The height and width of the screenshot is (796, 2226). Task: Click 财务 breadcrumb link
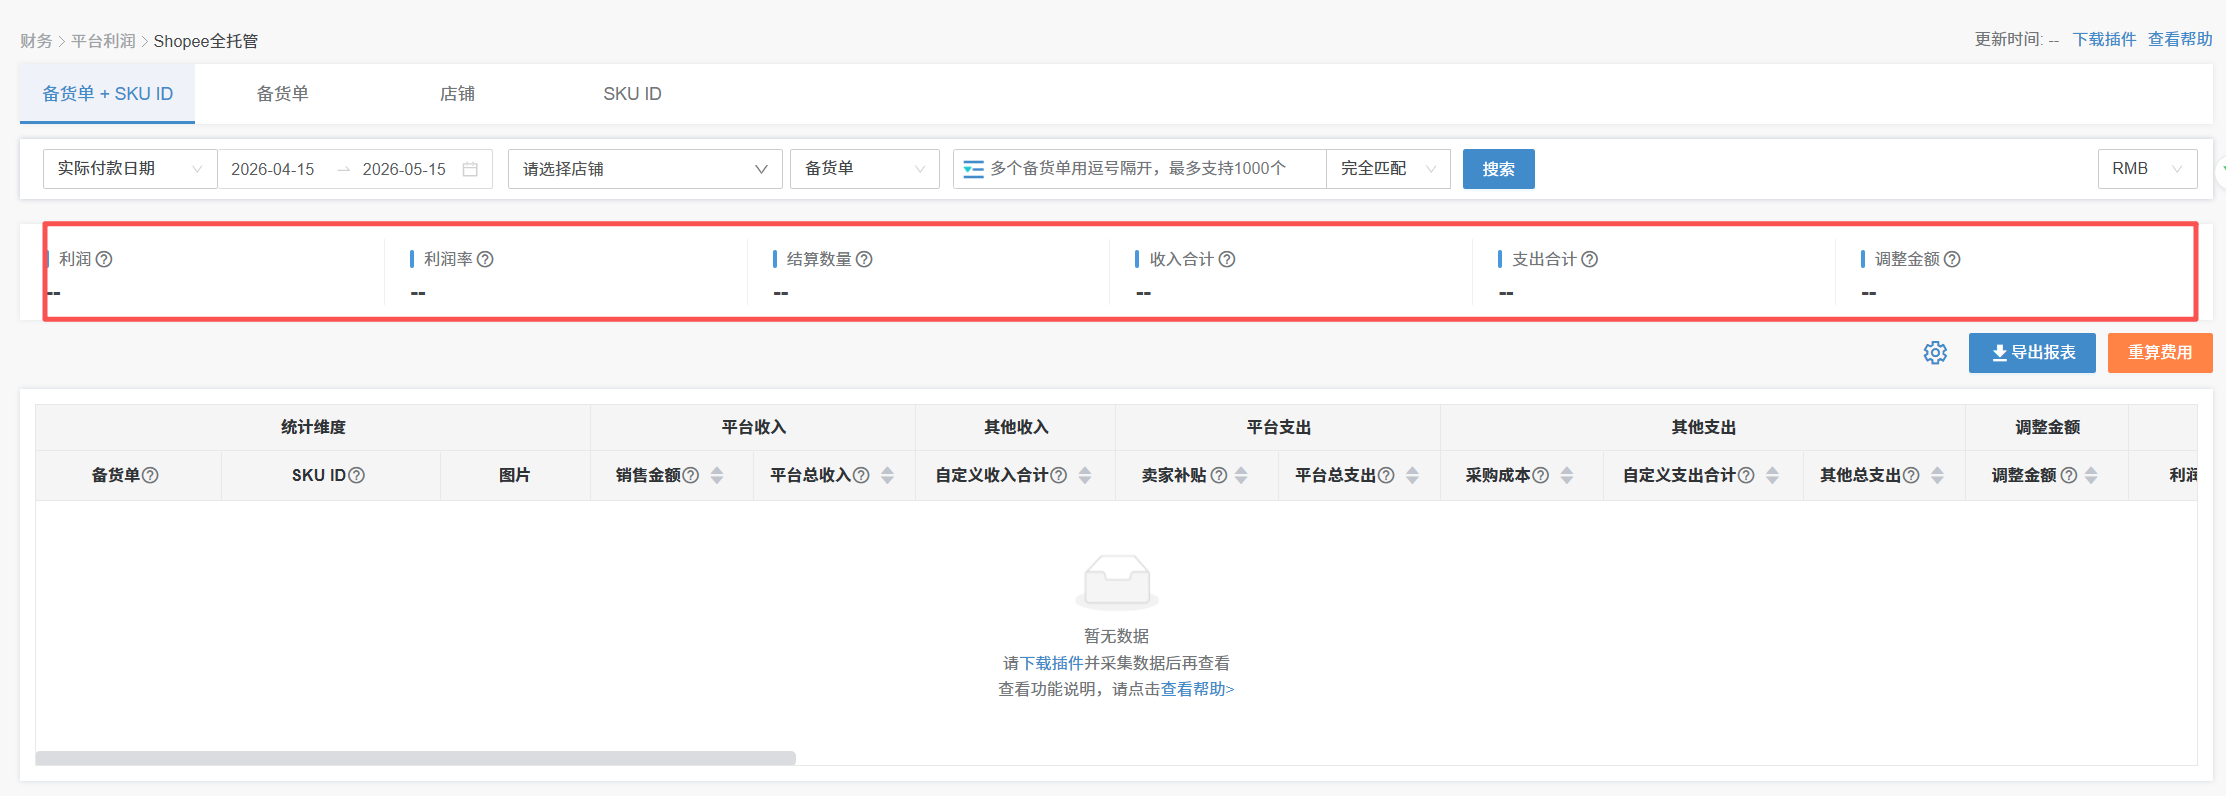[36, 41]
